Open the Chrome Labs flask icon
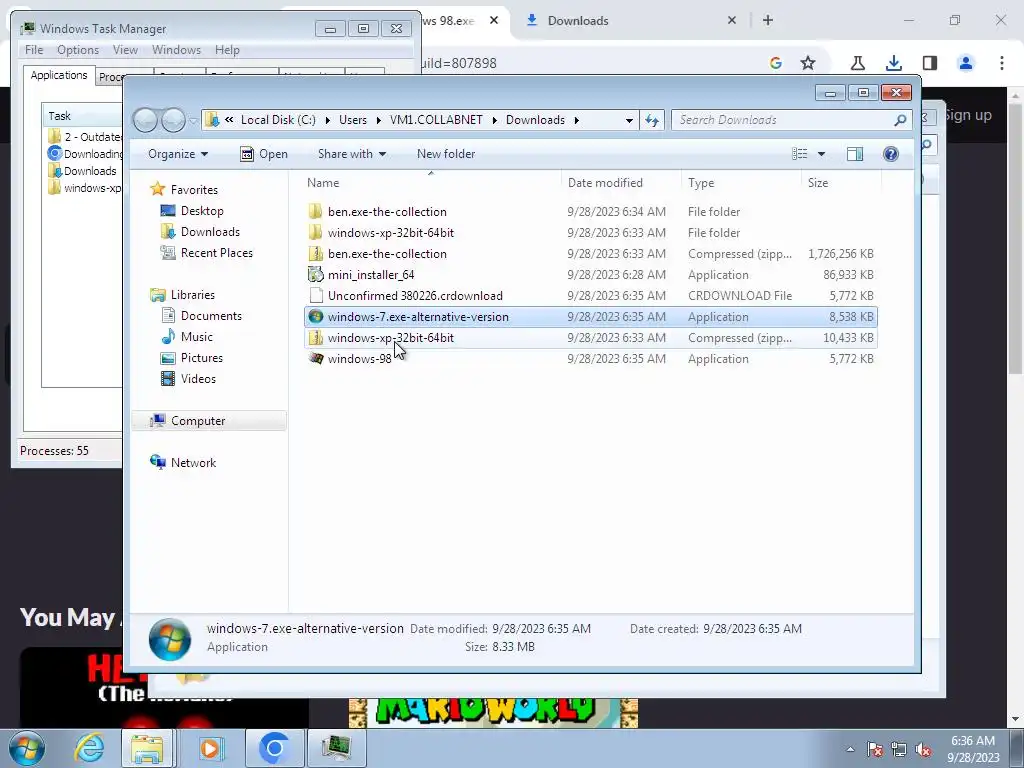This screenshot has height=768, width=1024. [x=857, y=63]
